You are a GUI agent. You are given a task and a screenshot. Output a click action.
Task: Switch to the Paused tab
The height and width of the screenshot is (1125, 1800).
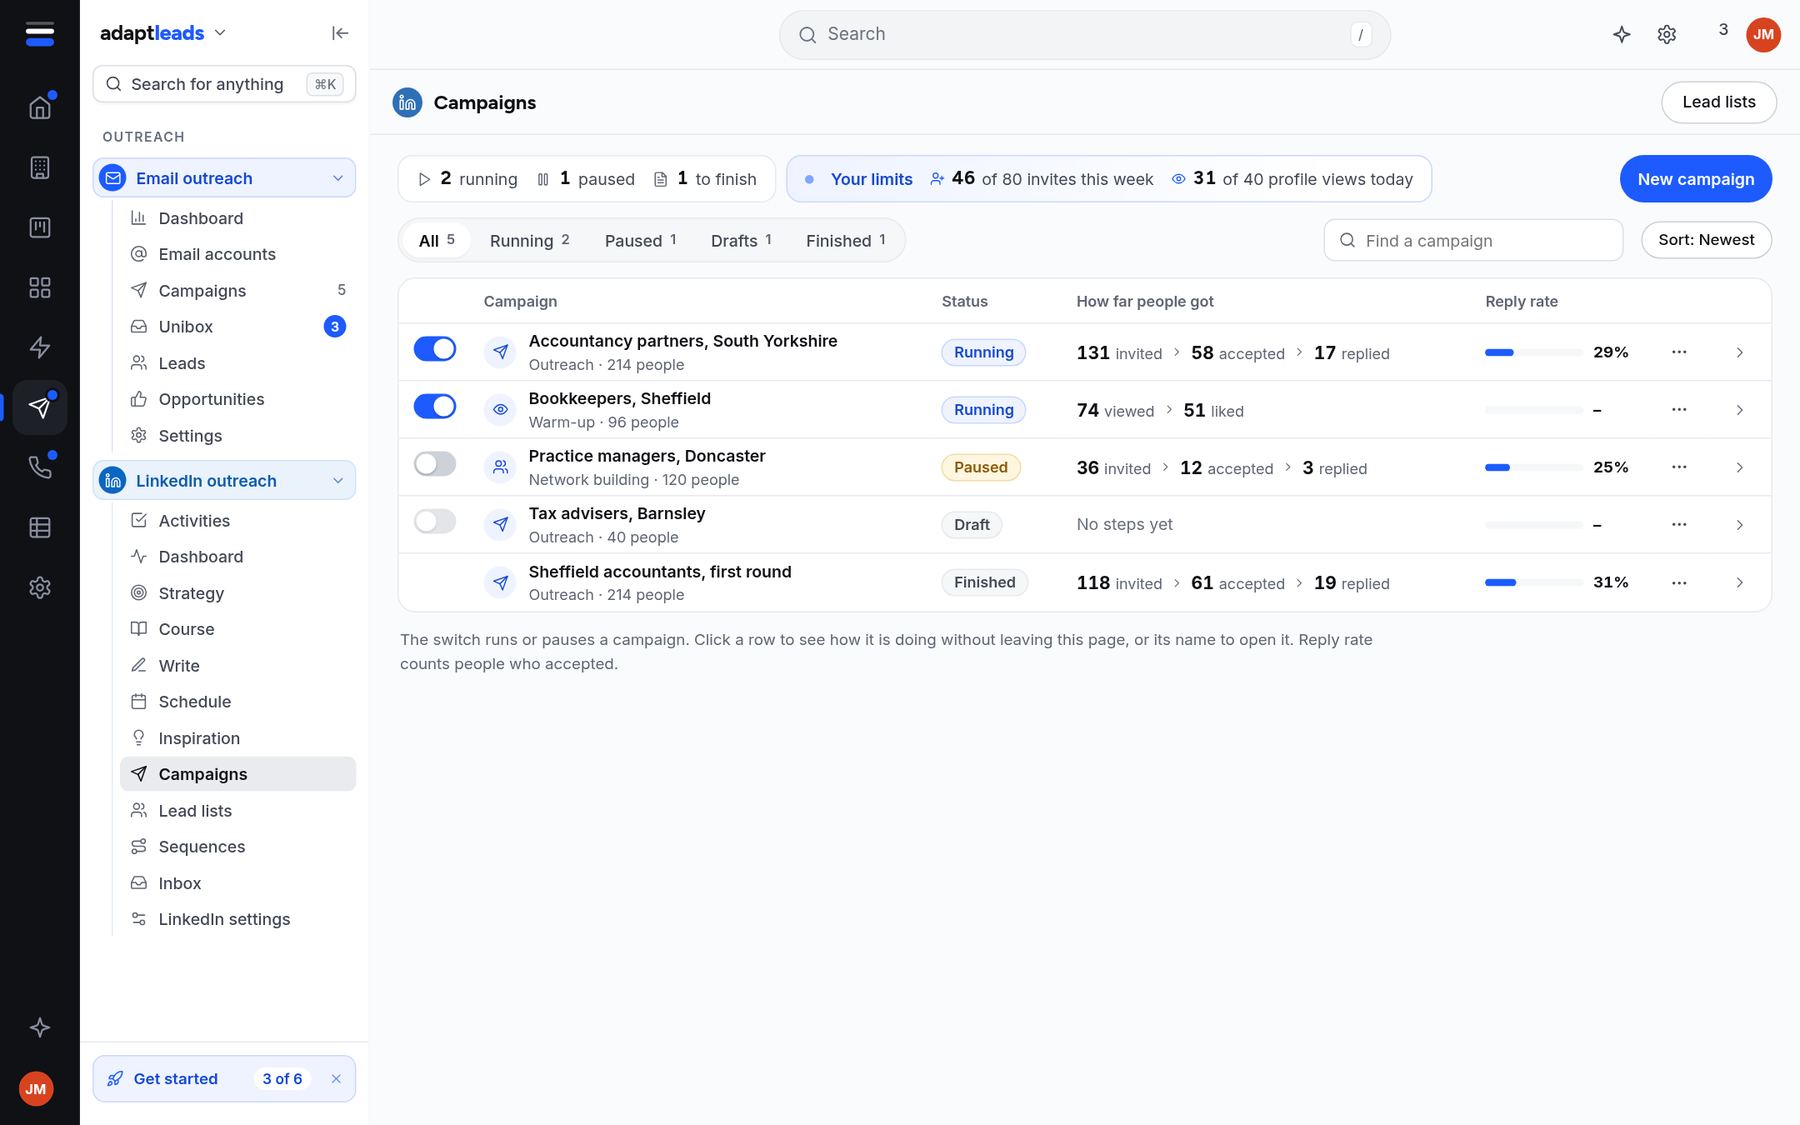point(640,241)
